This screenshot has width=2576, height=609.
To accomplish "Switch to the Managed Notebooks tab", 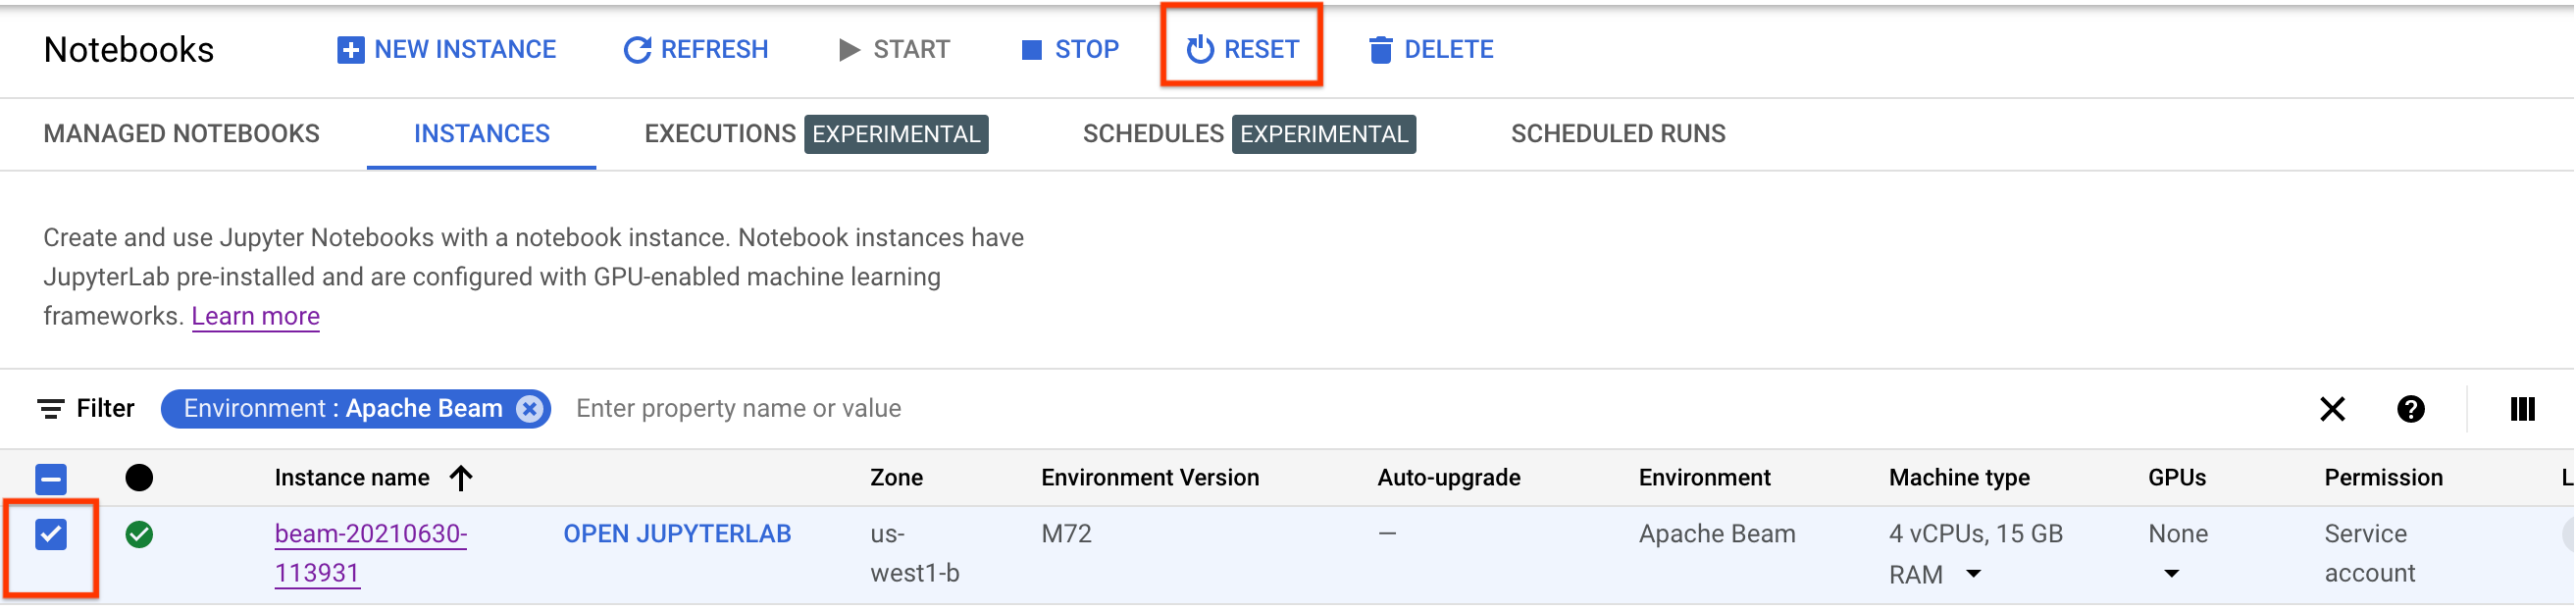I will [180, 133].
